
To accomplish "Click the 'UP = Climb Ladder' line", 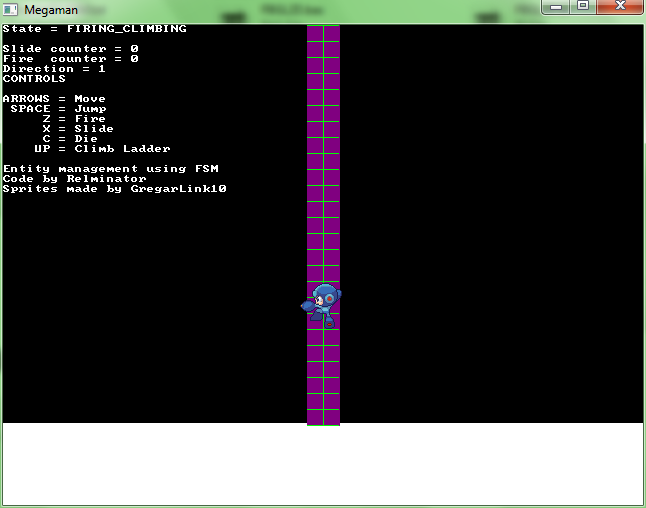I will tap(102, 148).
